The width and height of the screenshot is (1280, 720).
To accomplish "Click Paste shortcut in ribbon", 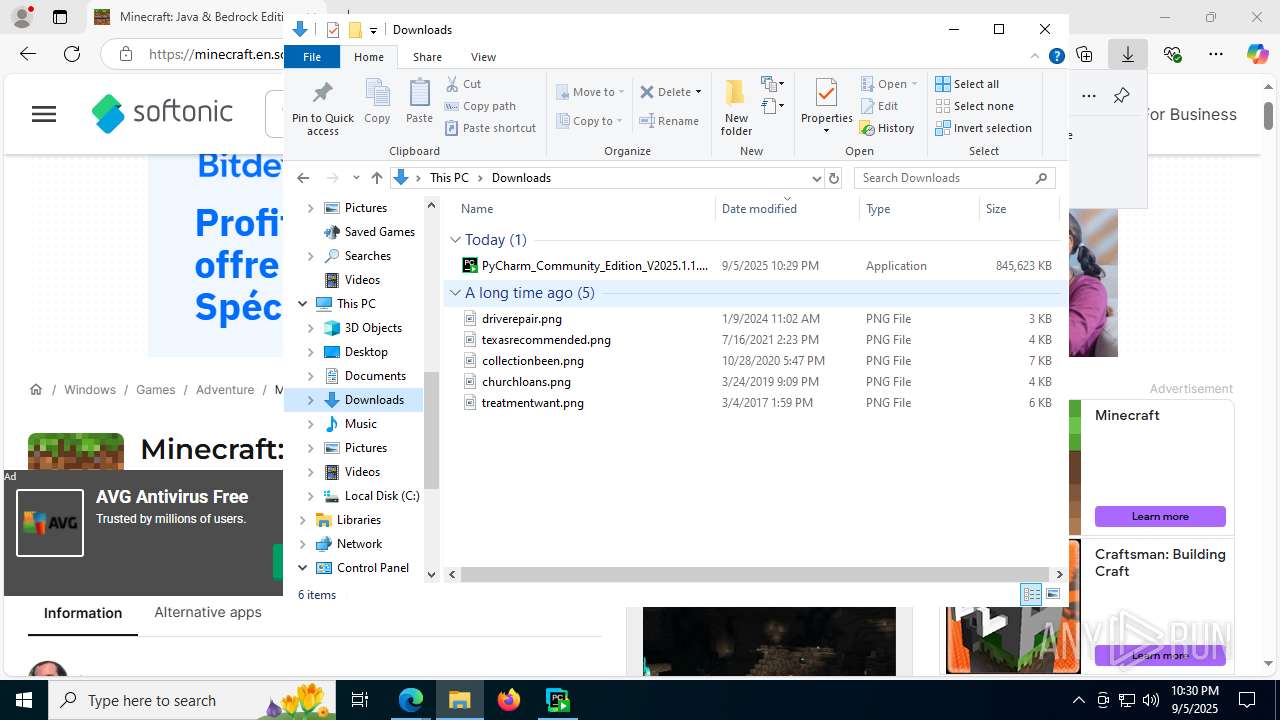I will pos(491,128).
